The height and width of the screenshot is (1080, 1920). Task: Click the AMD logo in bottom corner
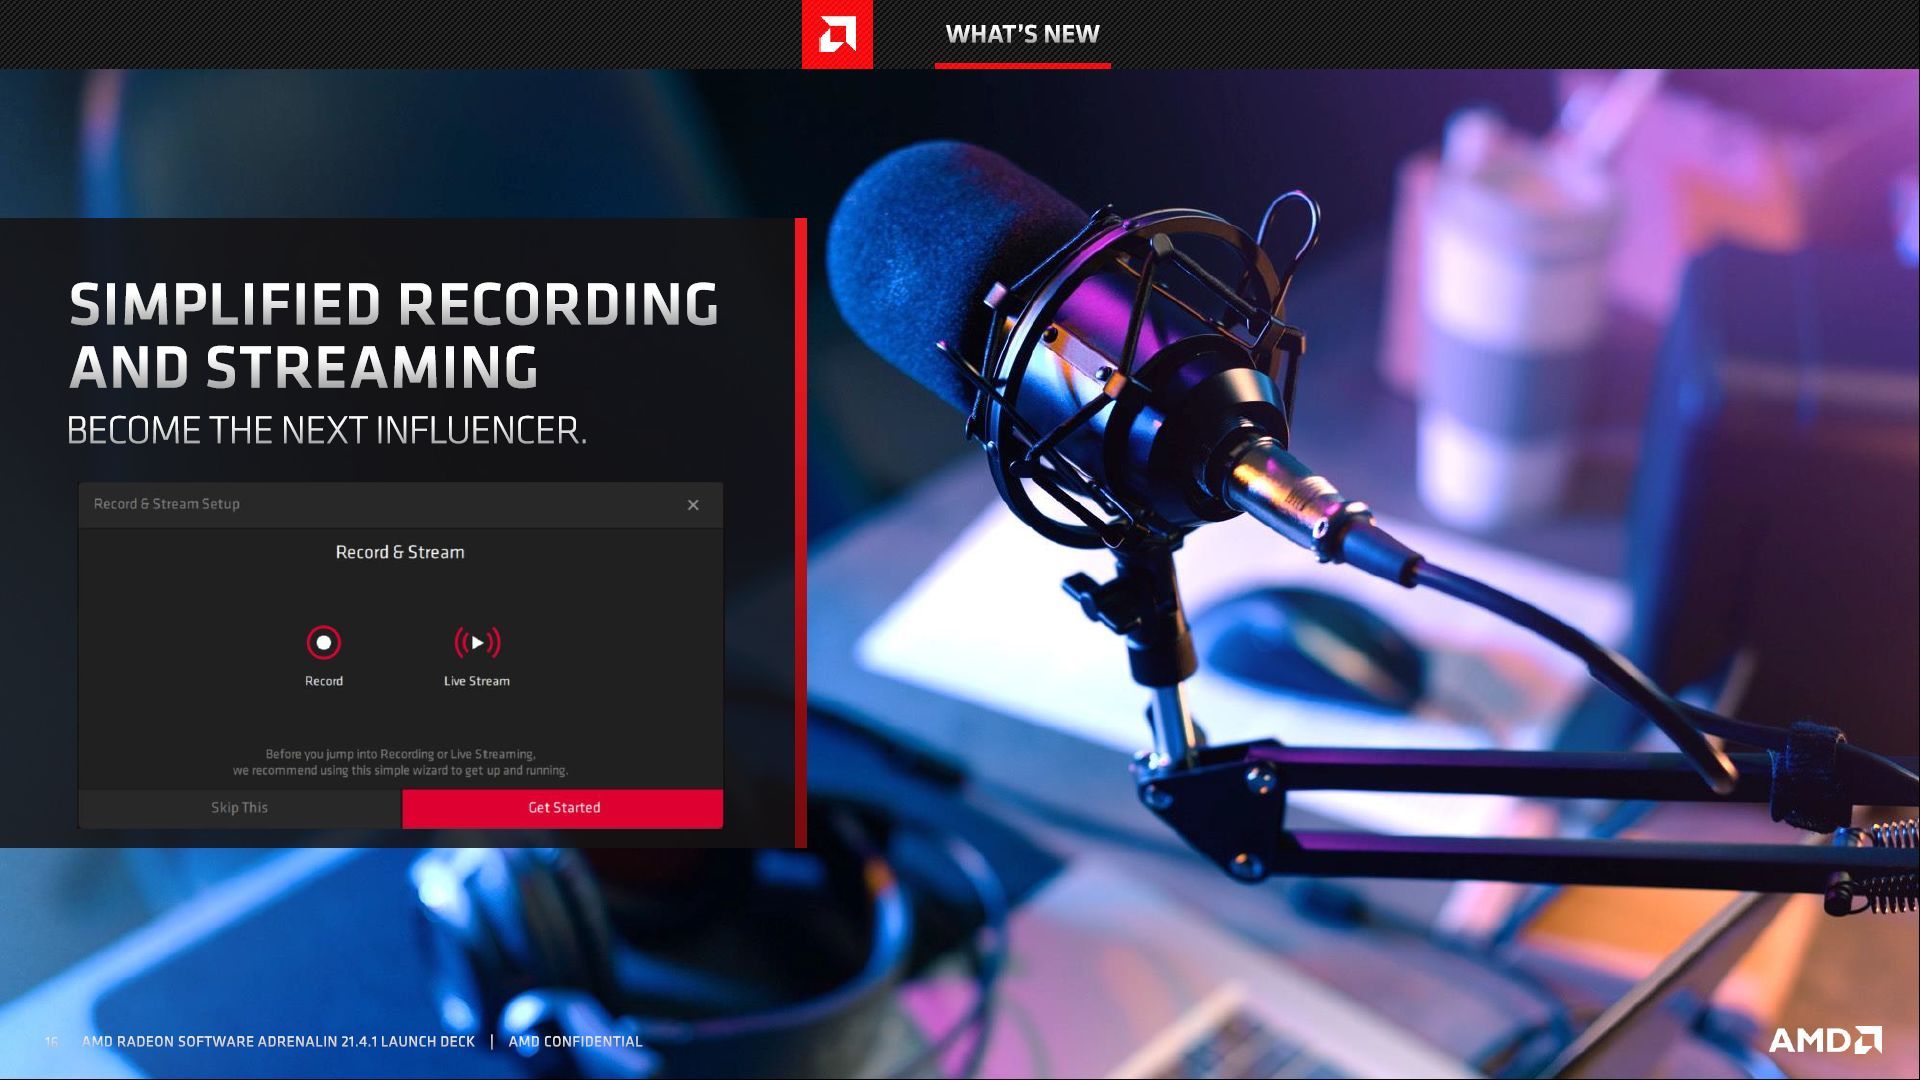click(1825, 1040)
